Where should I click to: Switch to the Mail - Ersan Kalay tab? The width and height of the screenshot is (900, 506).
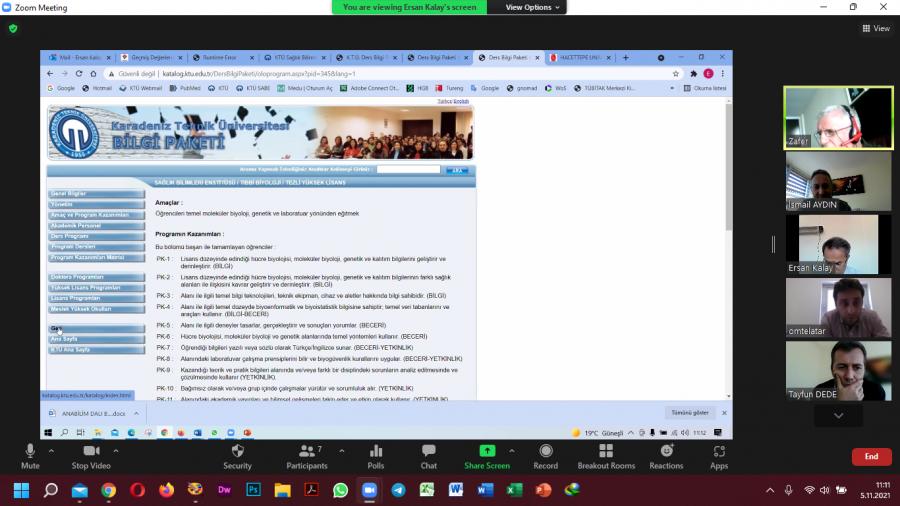tap(80, 57)
